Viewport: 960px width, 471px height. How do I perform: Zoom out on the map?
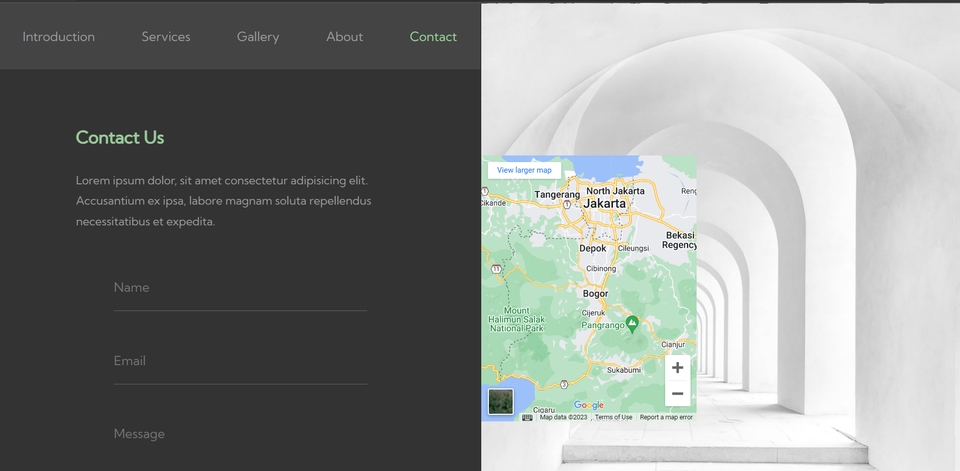point(677,393)
